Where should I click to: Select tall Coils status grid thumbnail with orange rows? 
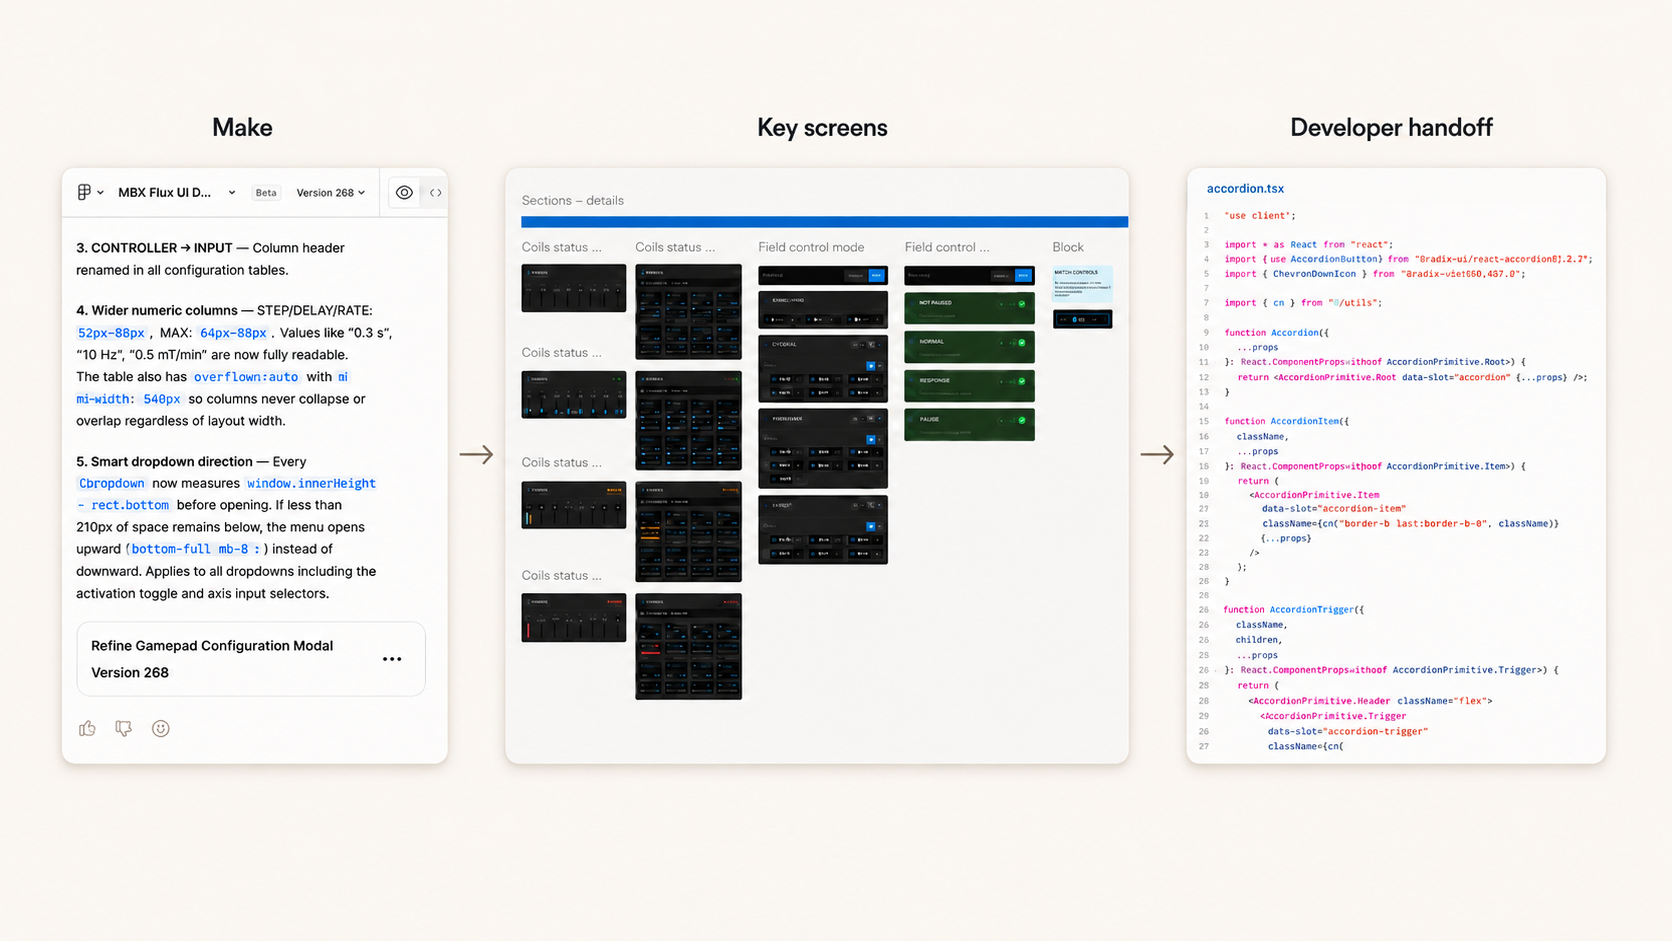click(688, 532)
